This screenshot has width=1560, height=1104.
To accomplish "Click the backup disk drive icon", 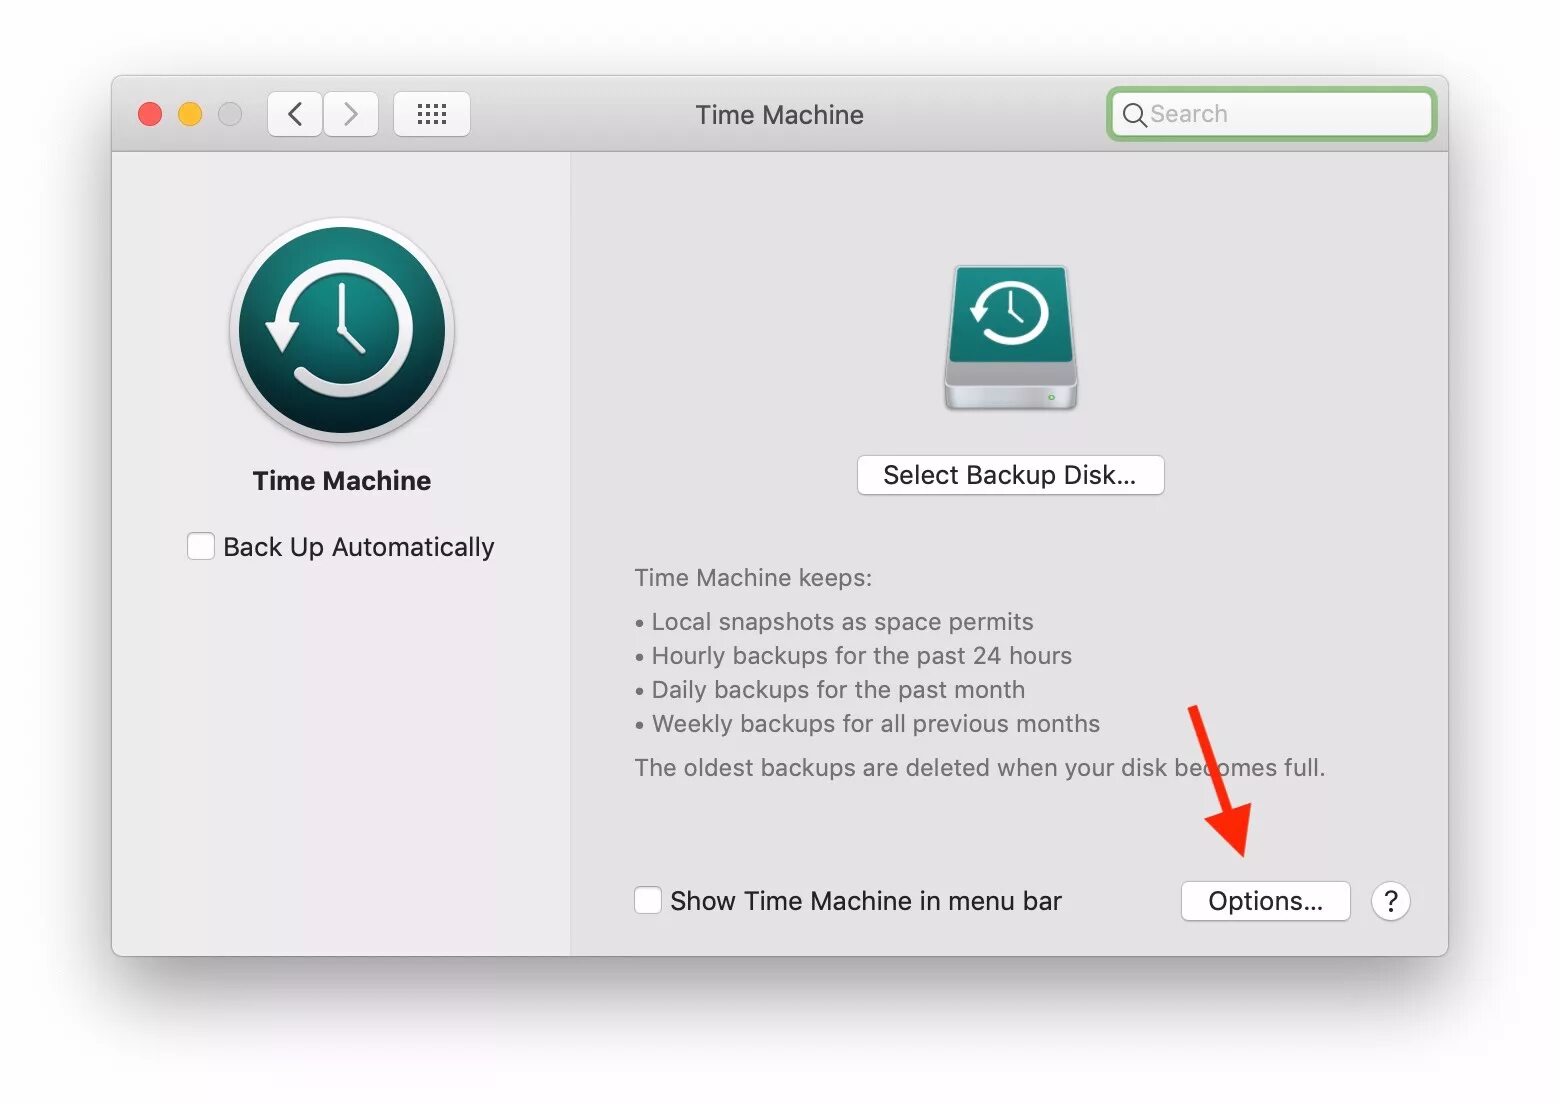I will (x=1010, y=338).
